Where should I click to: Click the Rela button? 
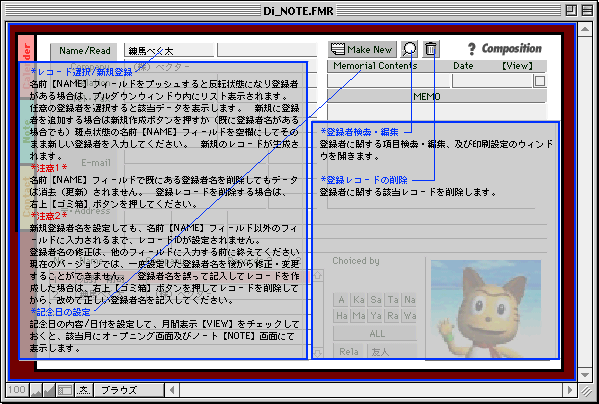coord(349,351)
